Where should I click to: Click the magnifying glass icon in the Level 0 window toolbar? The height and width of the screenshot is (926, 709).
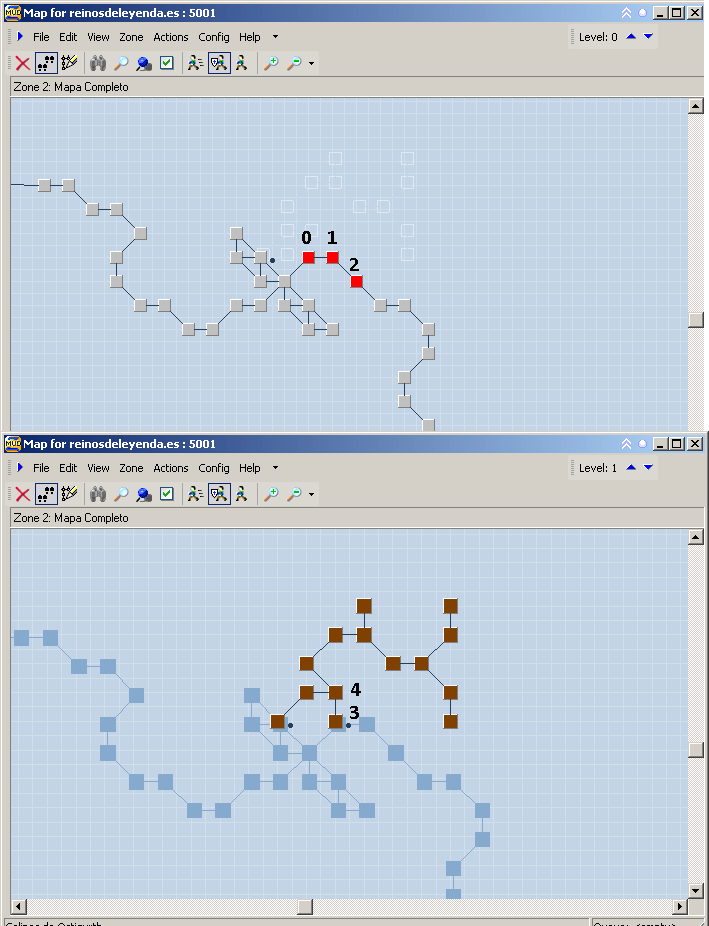click(x=120, y=63)
